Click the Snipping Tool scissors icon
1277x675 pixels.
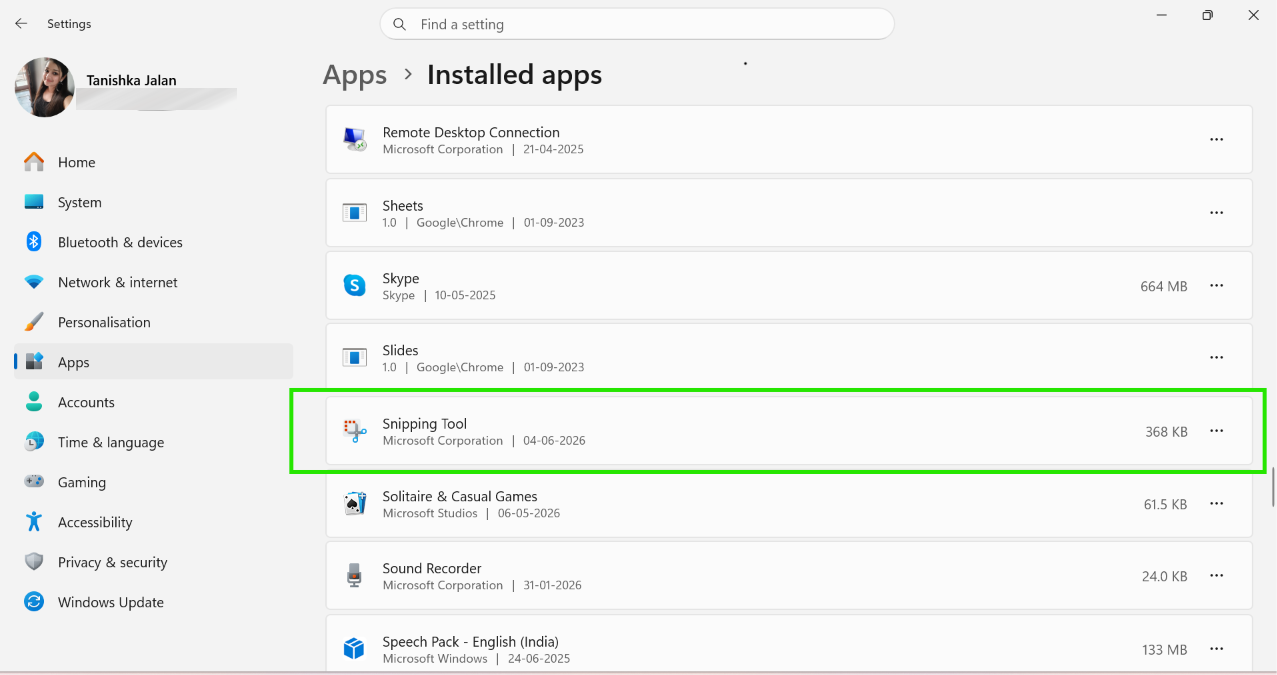tap(354, 431)
